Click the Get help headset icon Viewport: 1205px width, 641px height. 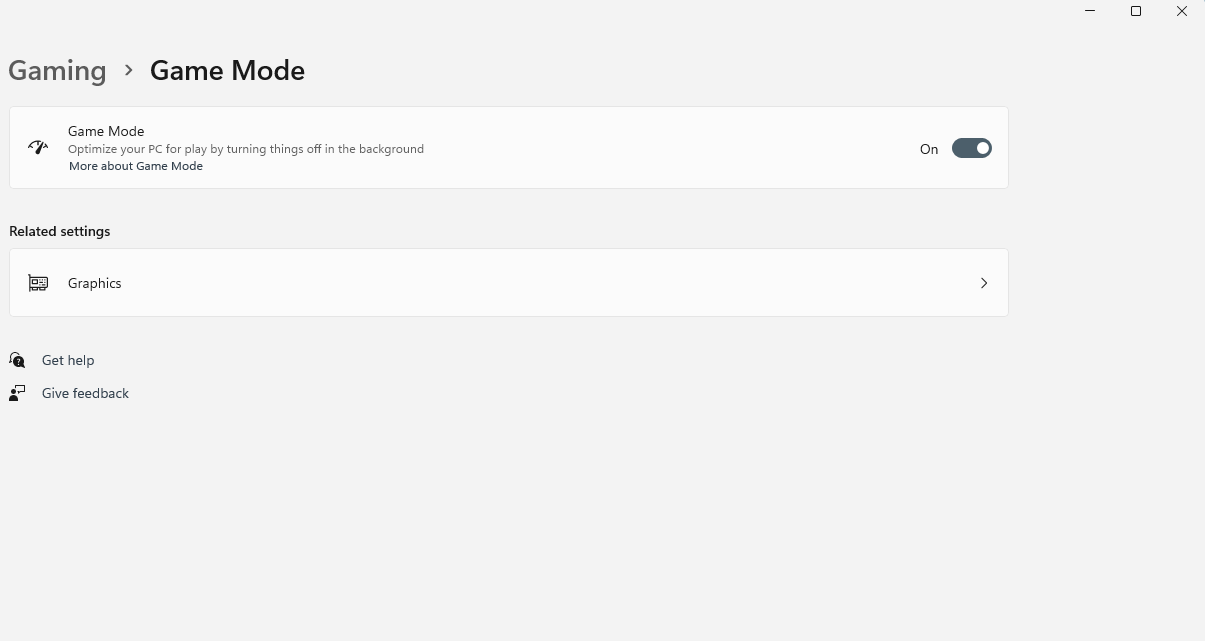[x=17, y=360]
